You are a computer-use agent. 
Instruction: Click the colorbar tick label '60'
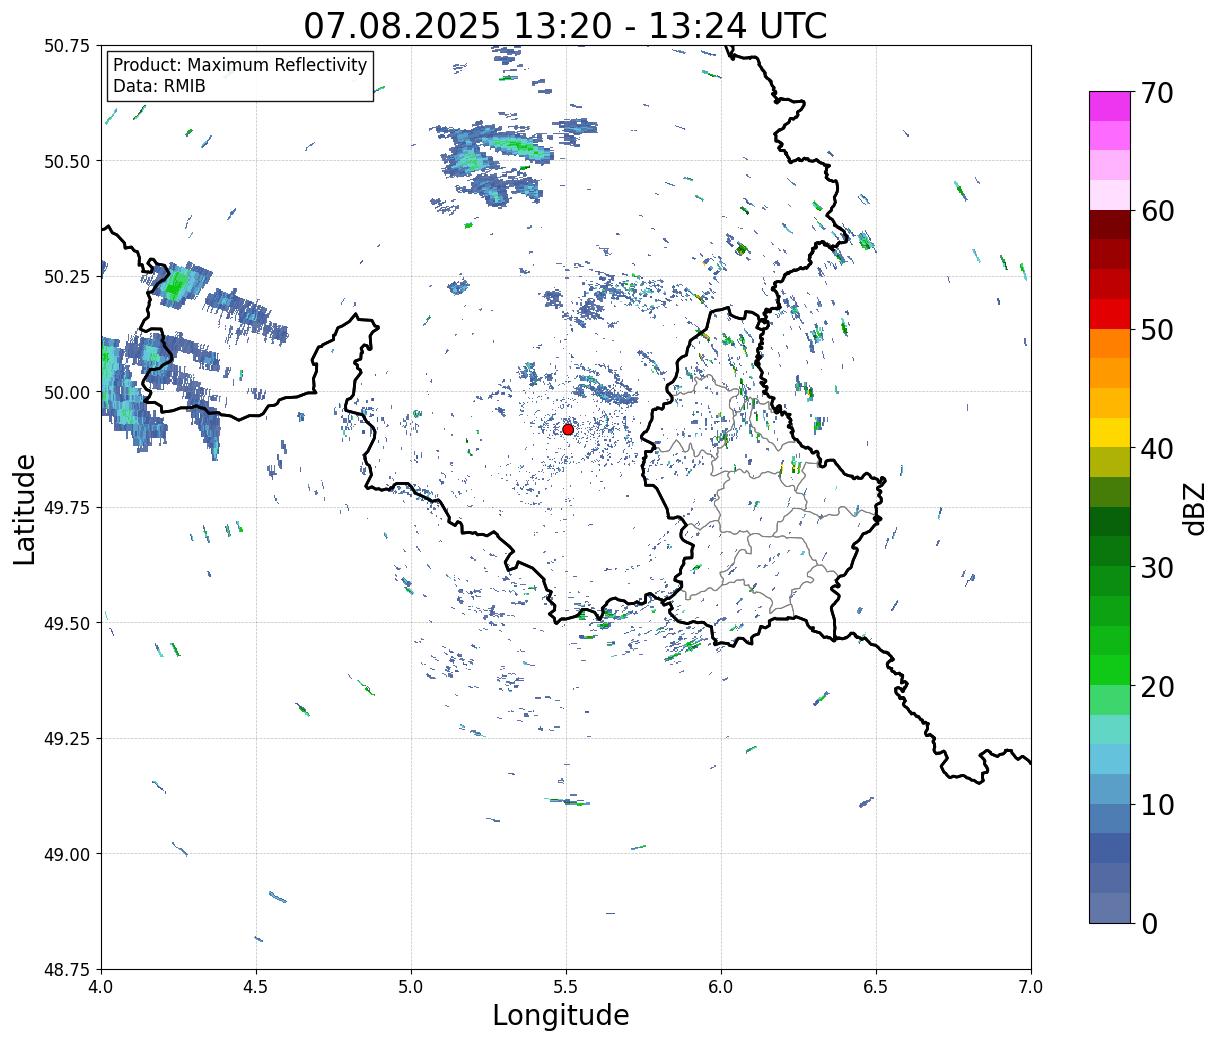1157,211
